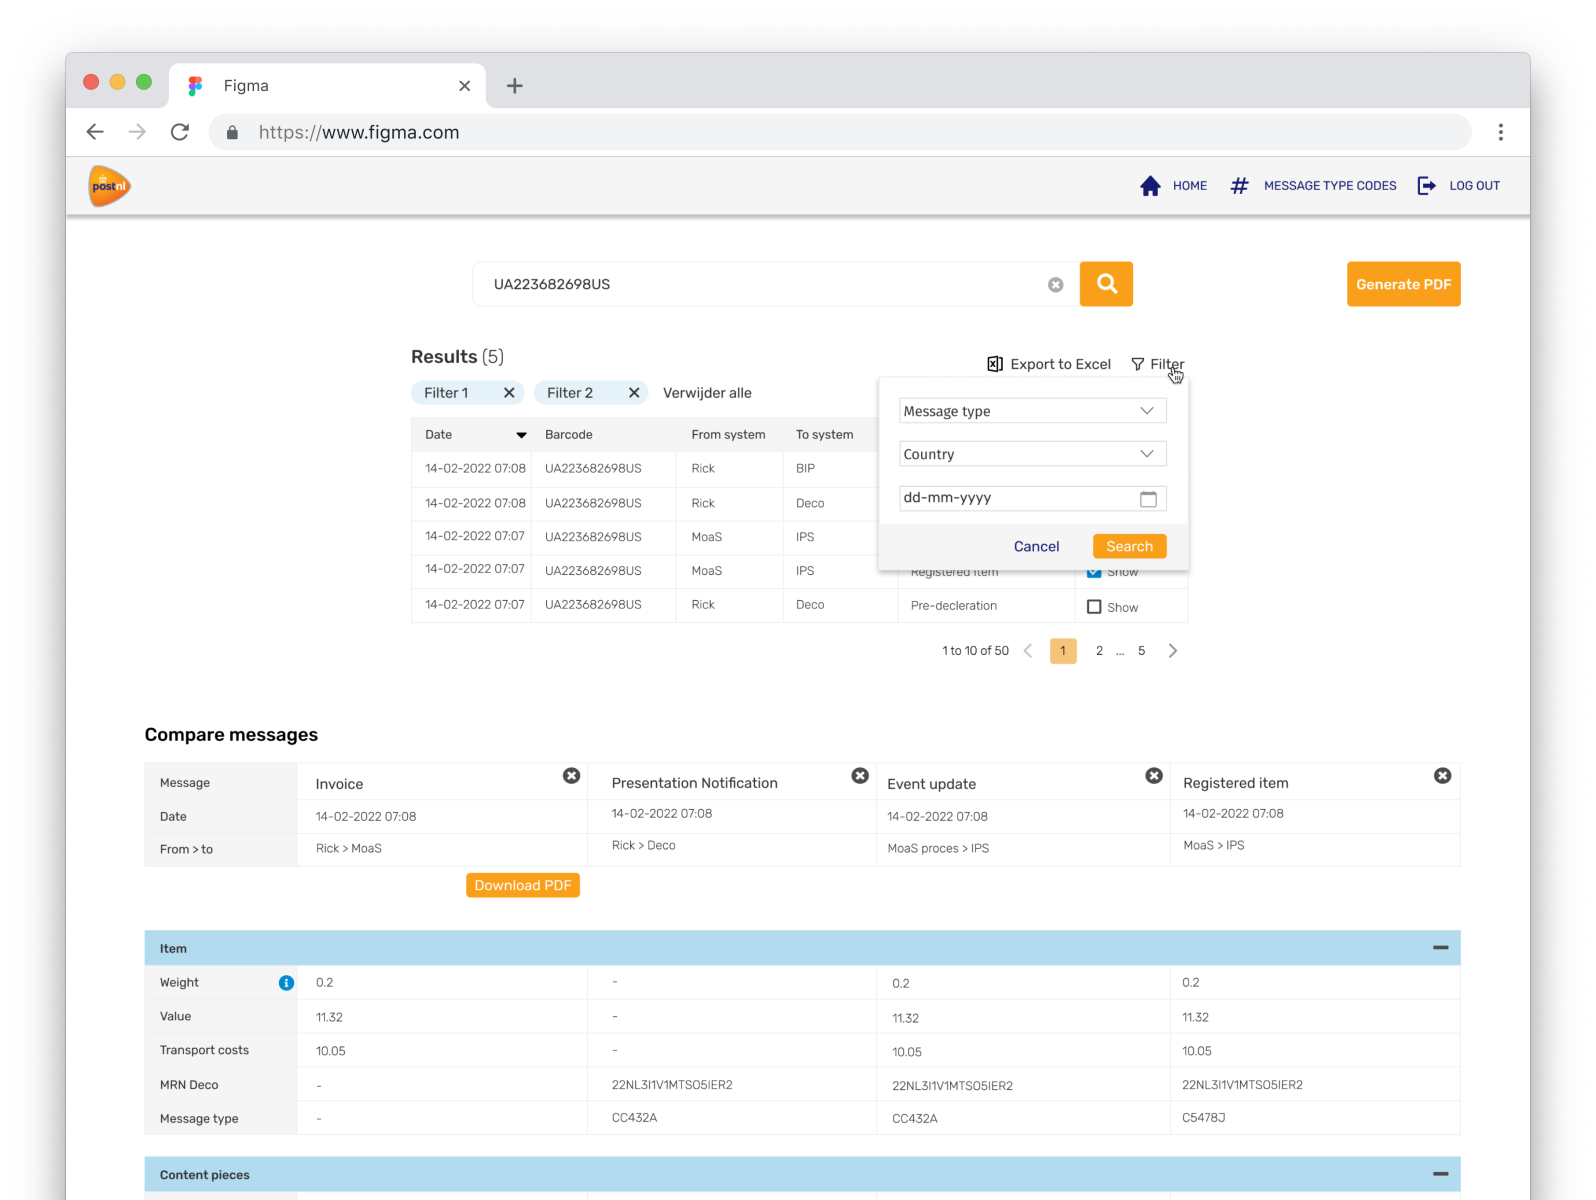Image resolution: width=1596 pixels, height=1200 pixels.
Task: Untick the Show checkbox for Registered item
Action: tap(1094, 573)
